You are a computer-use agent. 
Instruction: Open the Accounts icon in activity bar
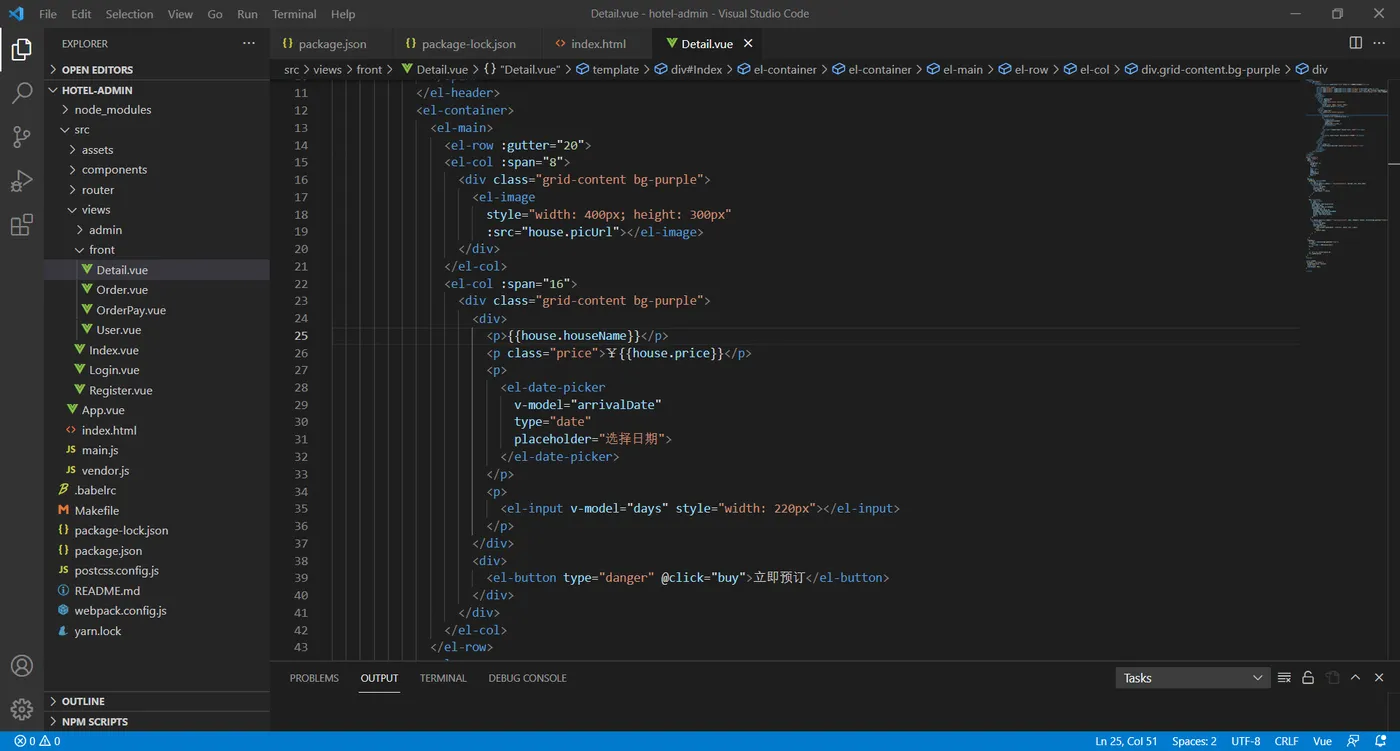21,666
